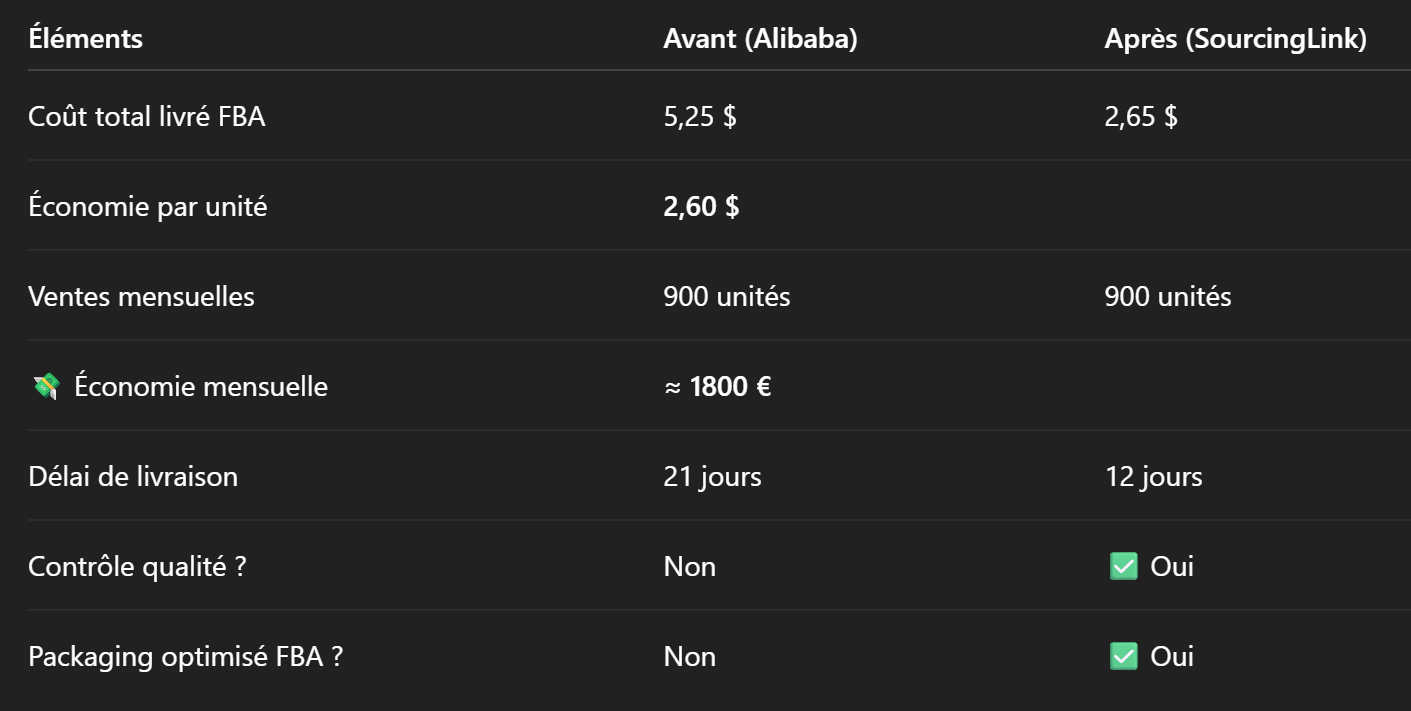Select the Éléments column header
The width and height of the screenshot is (1411, 711).
coord(86,39)
